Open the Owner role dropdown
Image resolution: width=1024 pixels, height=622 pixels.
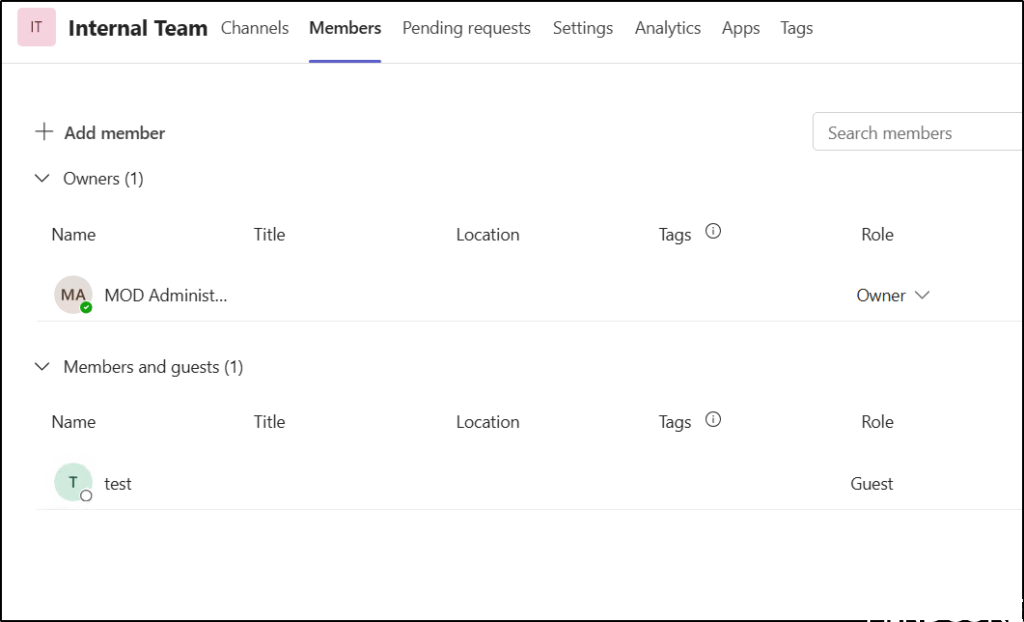coord(893,295)
